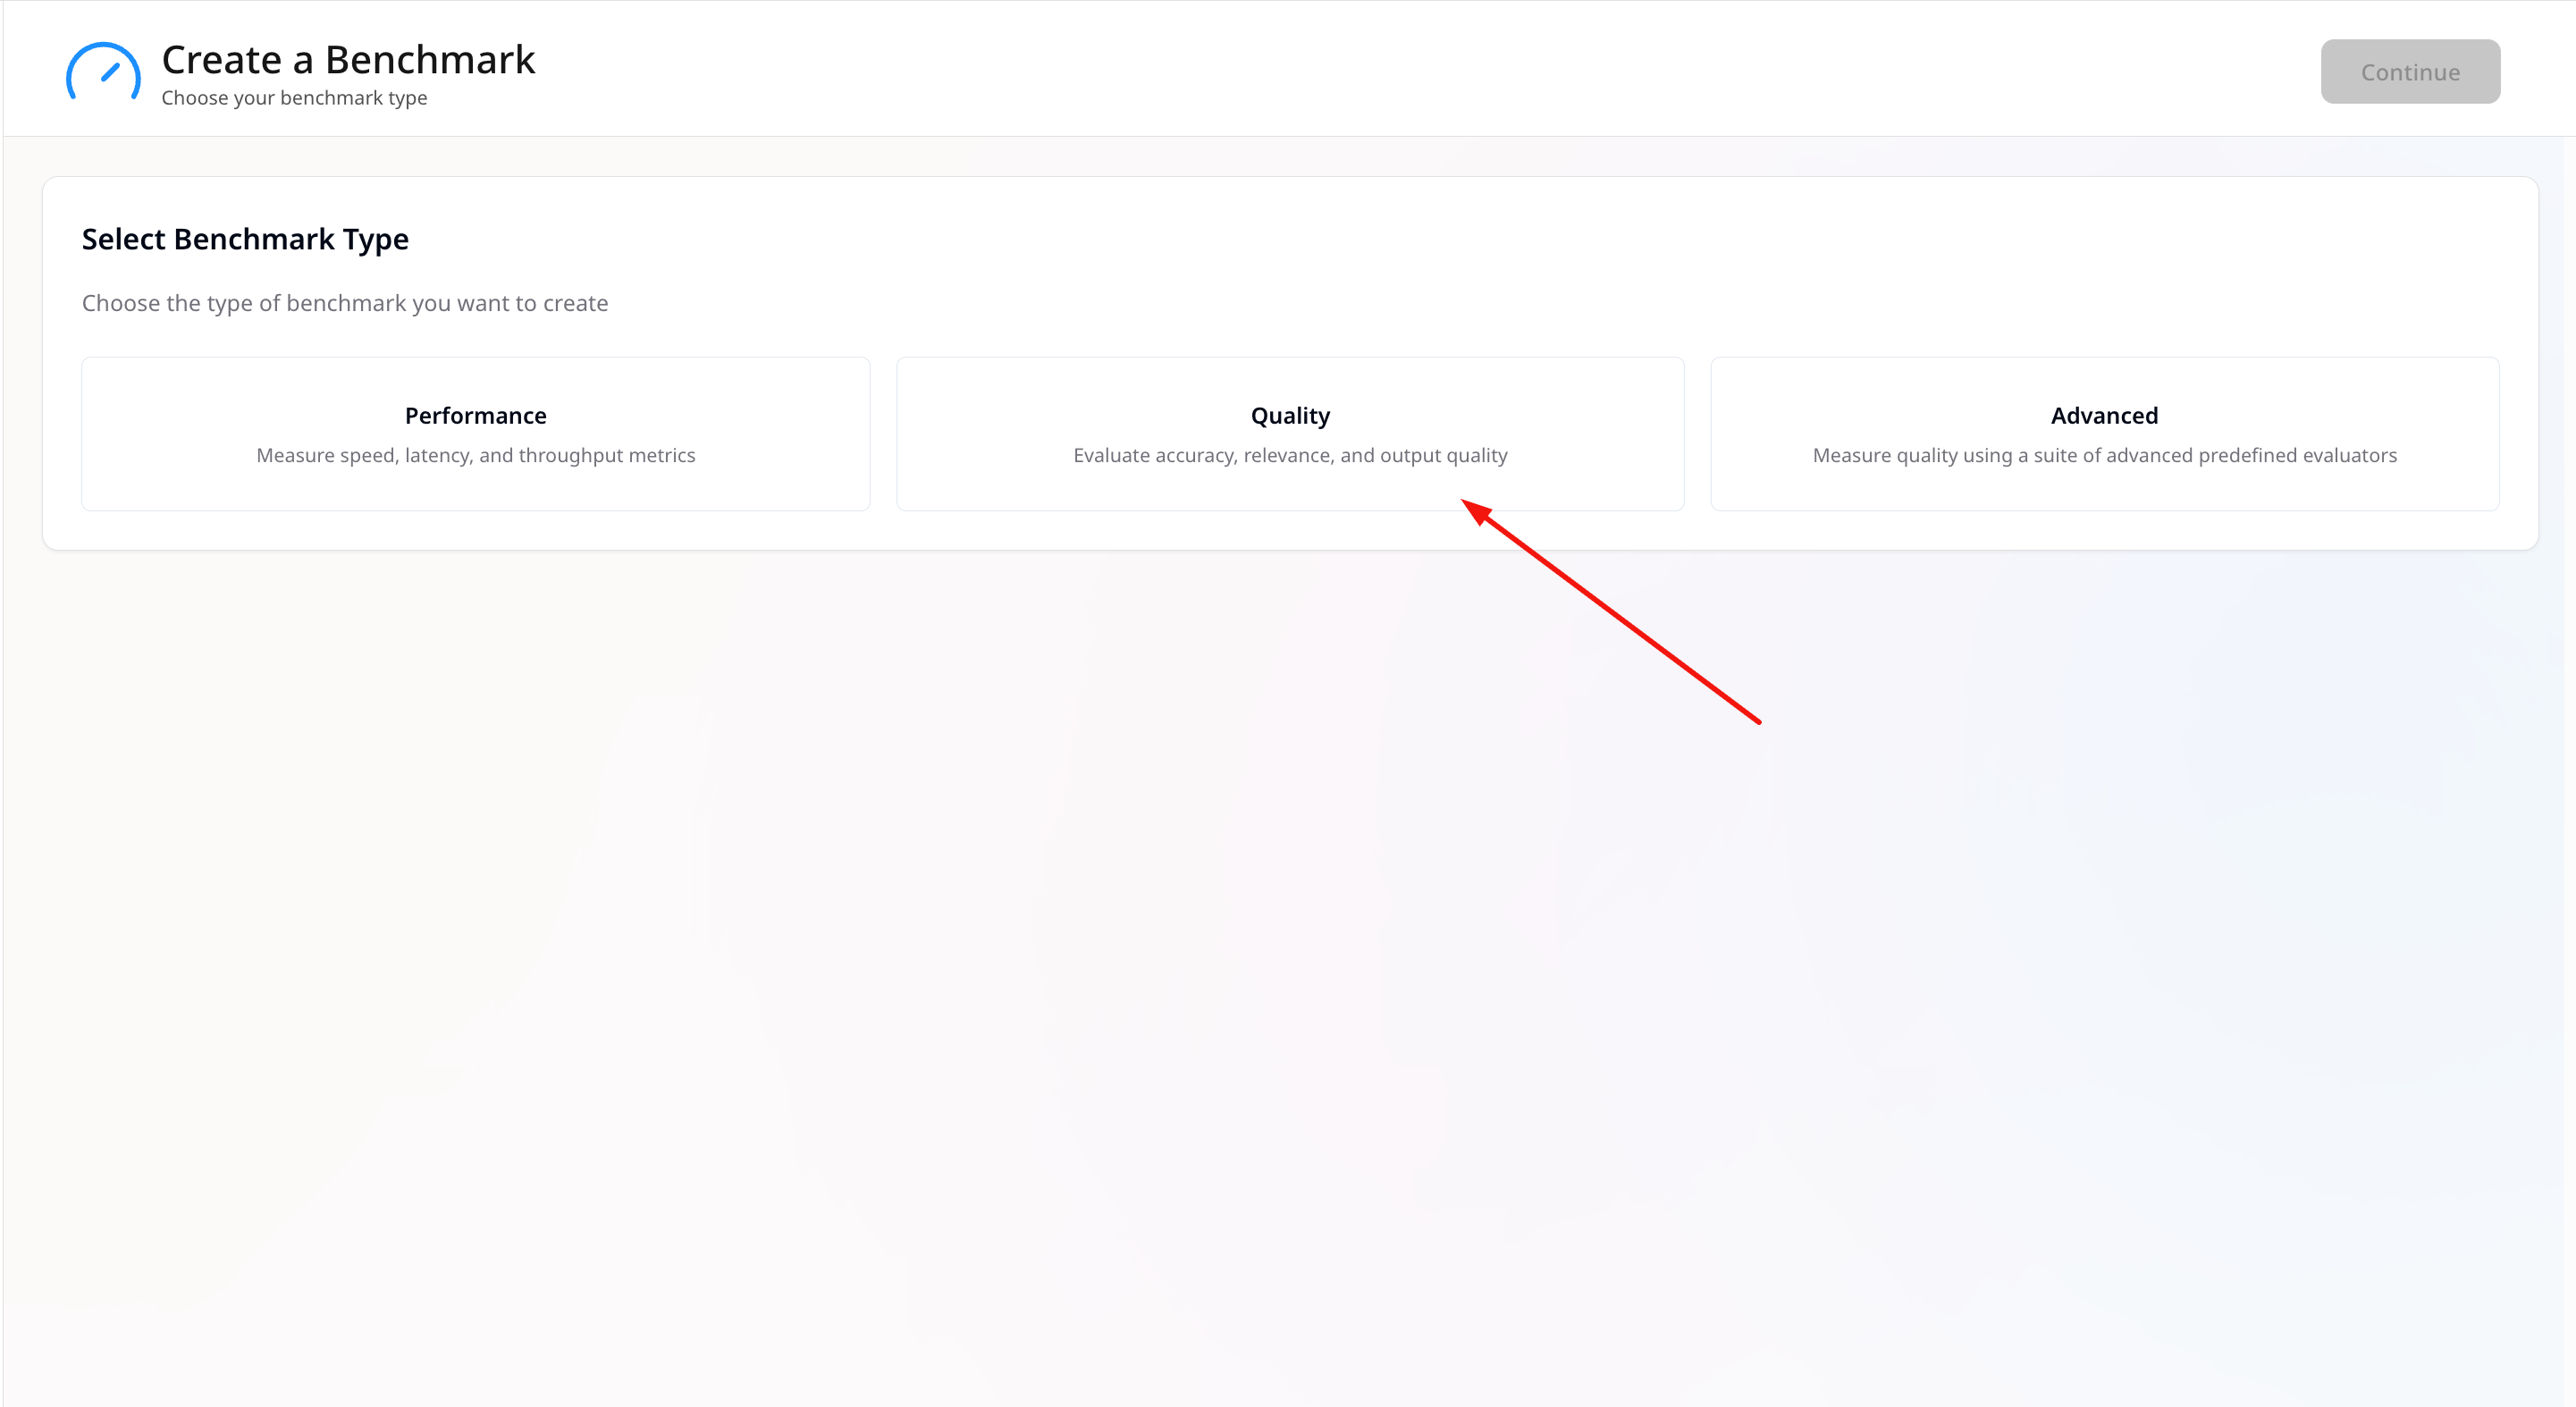Click the 'Choose your benchmark type' subtitle

click(294, 98)
